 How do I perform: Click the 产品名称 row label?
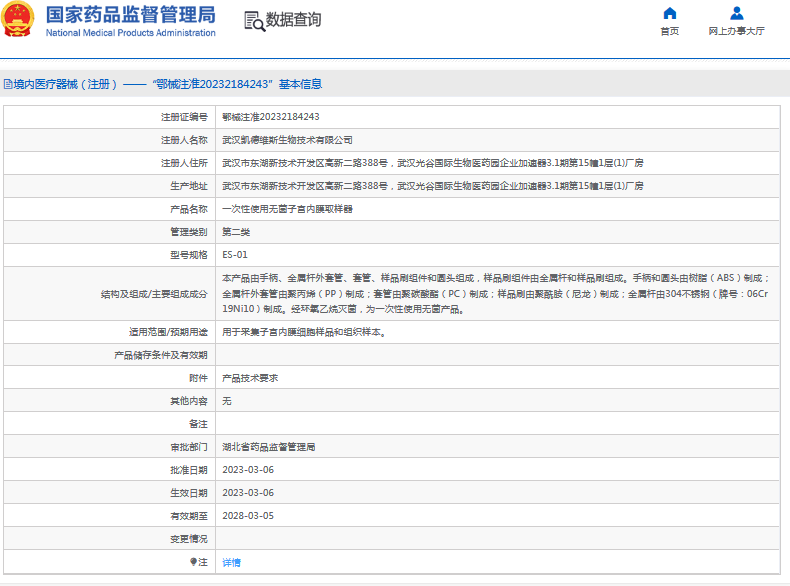tap(188, 209)
